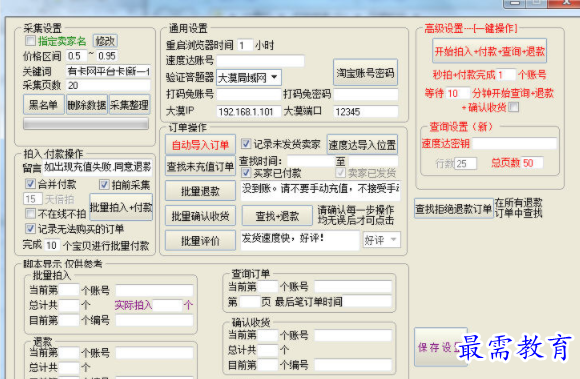The width and height of the screenshot is (580, 379).
Task: Click the 实际拍入 count field
Action: tap(168, 305)
